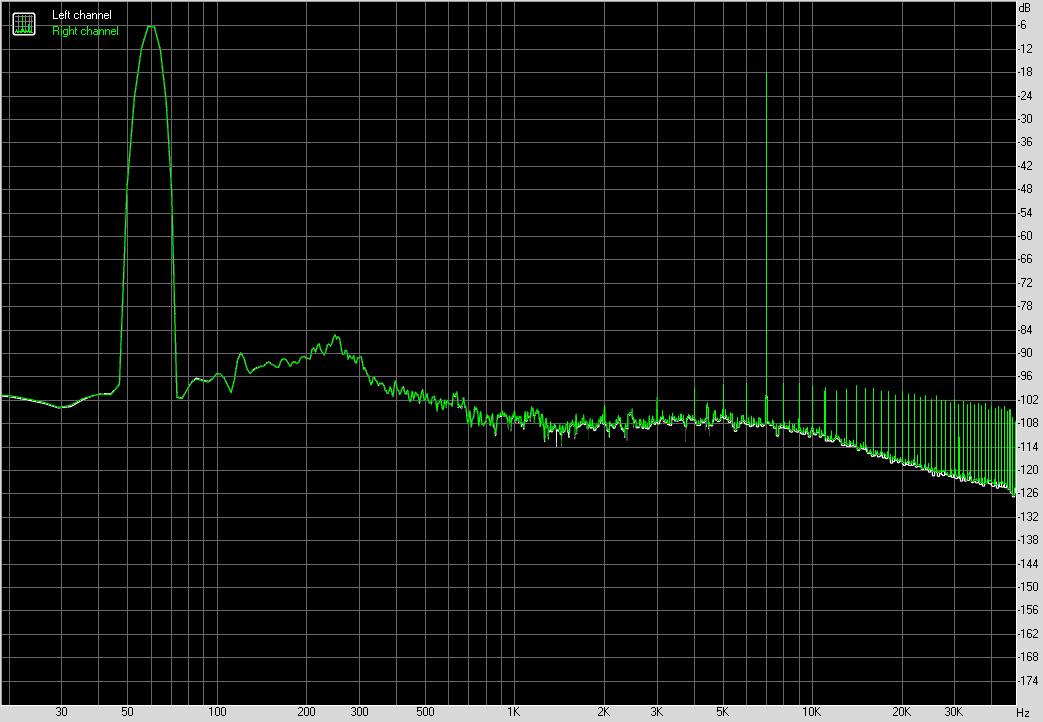Click the 5K frequency axis label

pyautogui.click(x=722, y=712)
